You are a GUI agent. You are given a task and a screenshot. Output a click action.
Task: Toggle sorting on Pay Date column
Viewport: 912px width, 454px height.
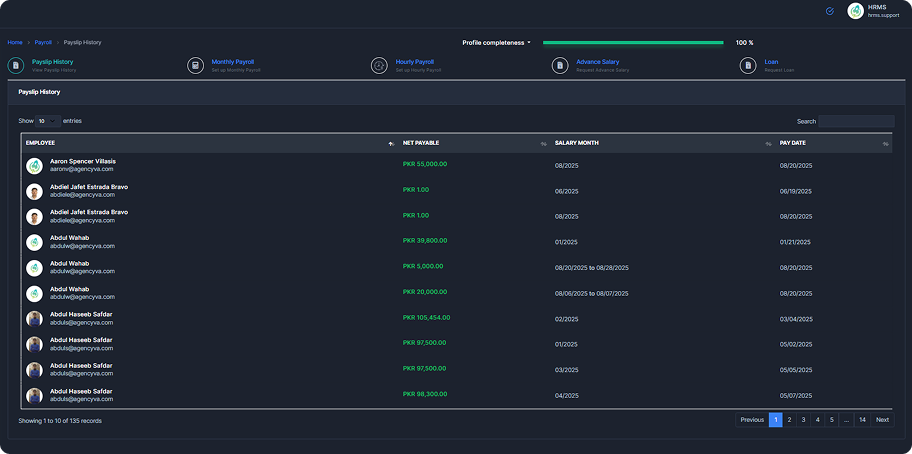point(885,144)
